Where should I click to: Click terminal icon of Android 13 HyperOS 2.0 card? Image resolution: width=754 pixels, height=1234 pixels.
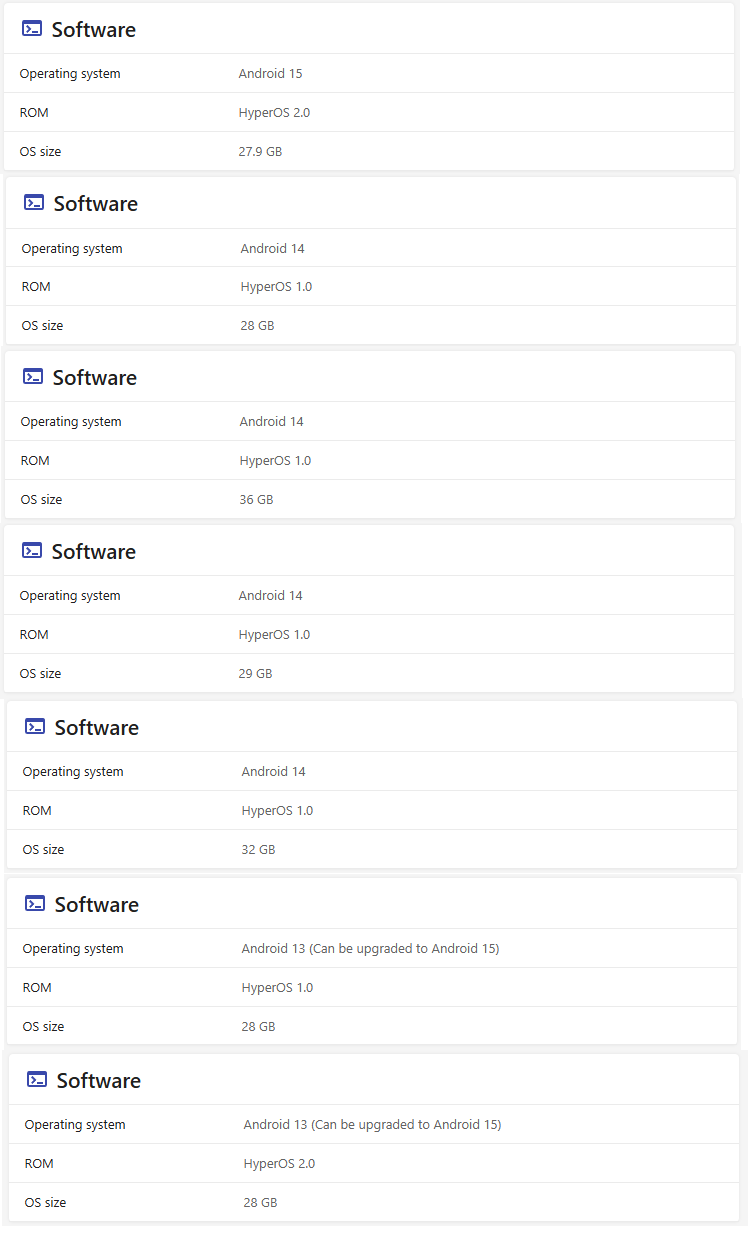pos(37,1080)
